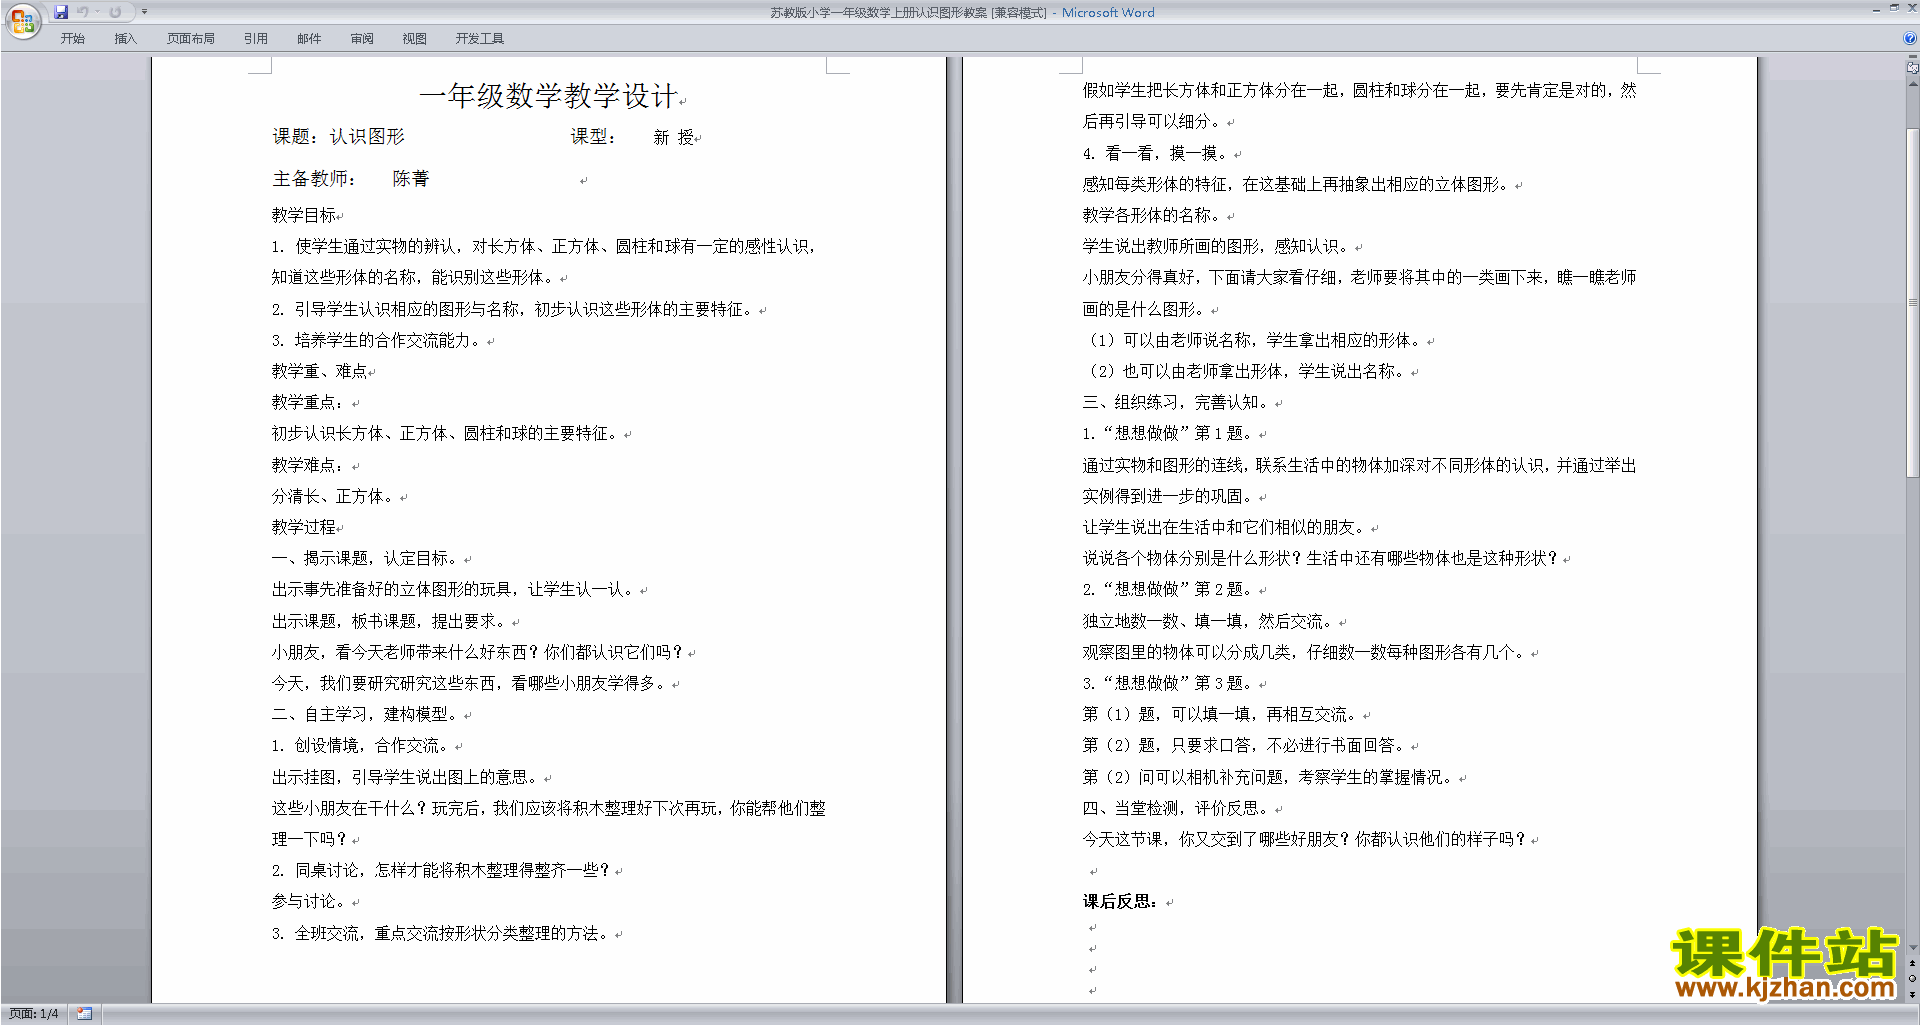The image size is (1920, 1025).
Task: Click the line 四、当堂检测,评价反思。
Action: click(1178, 808)
